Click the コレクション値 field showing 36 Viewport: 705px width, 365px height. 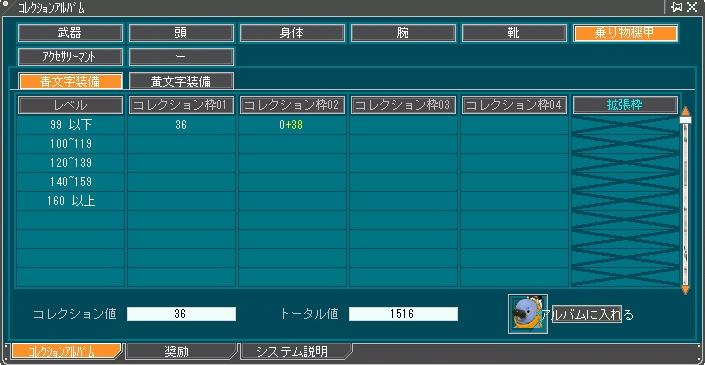pyautogui.click(x=181, y=314)
